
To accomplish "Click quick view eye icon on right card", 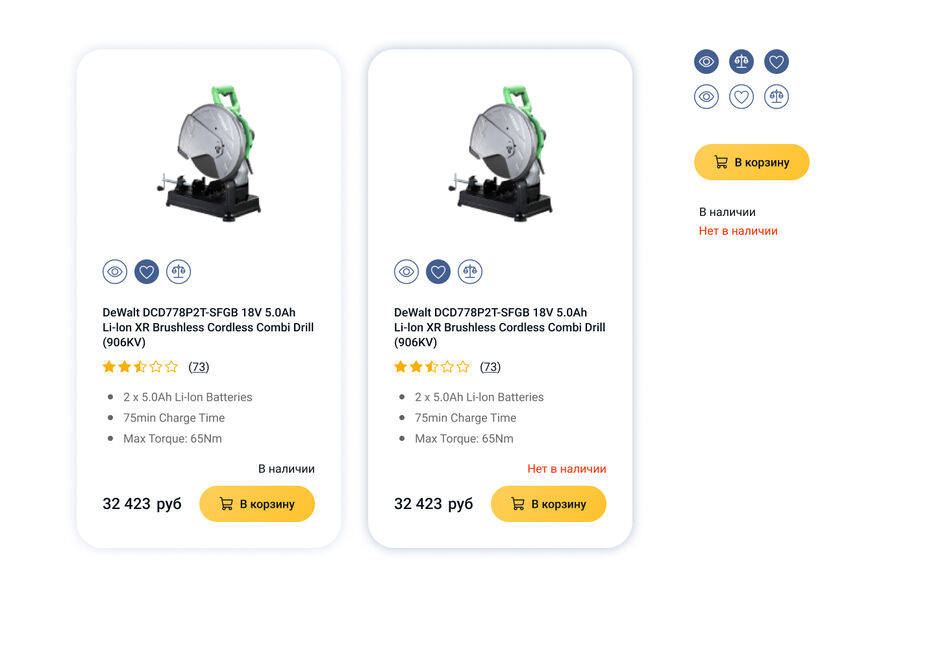I will (x=406, y=272).
